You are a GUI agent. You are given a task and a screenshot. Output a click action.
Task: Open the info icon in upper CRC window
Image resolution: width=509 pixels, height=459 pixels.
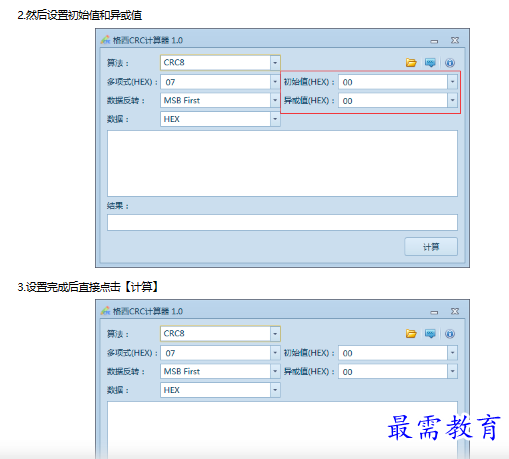pos(450,63)
